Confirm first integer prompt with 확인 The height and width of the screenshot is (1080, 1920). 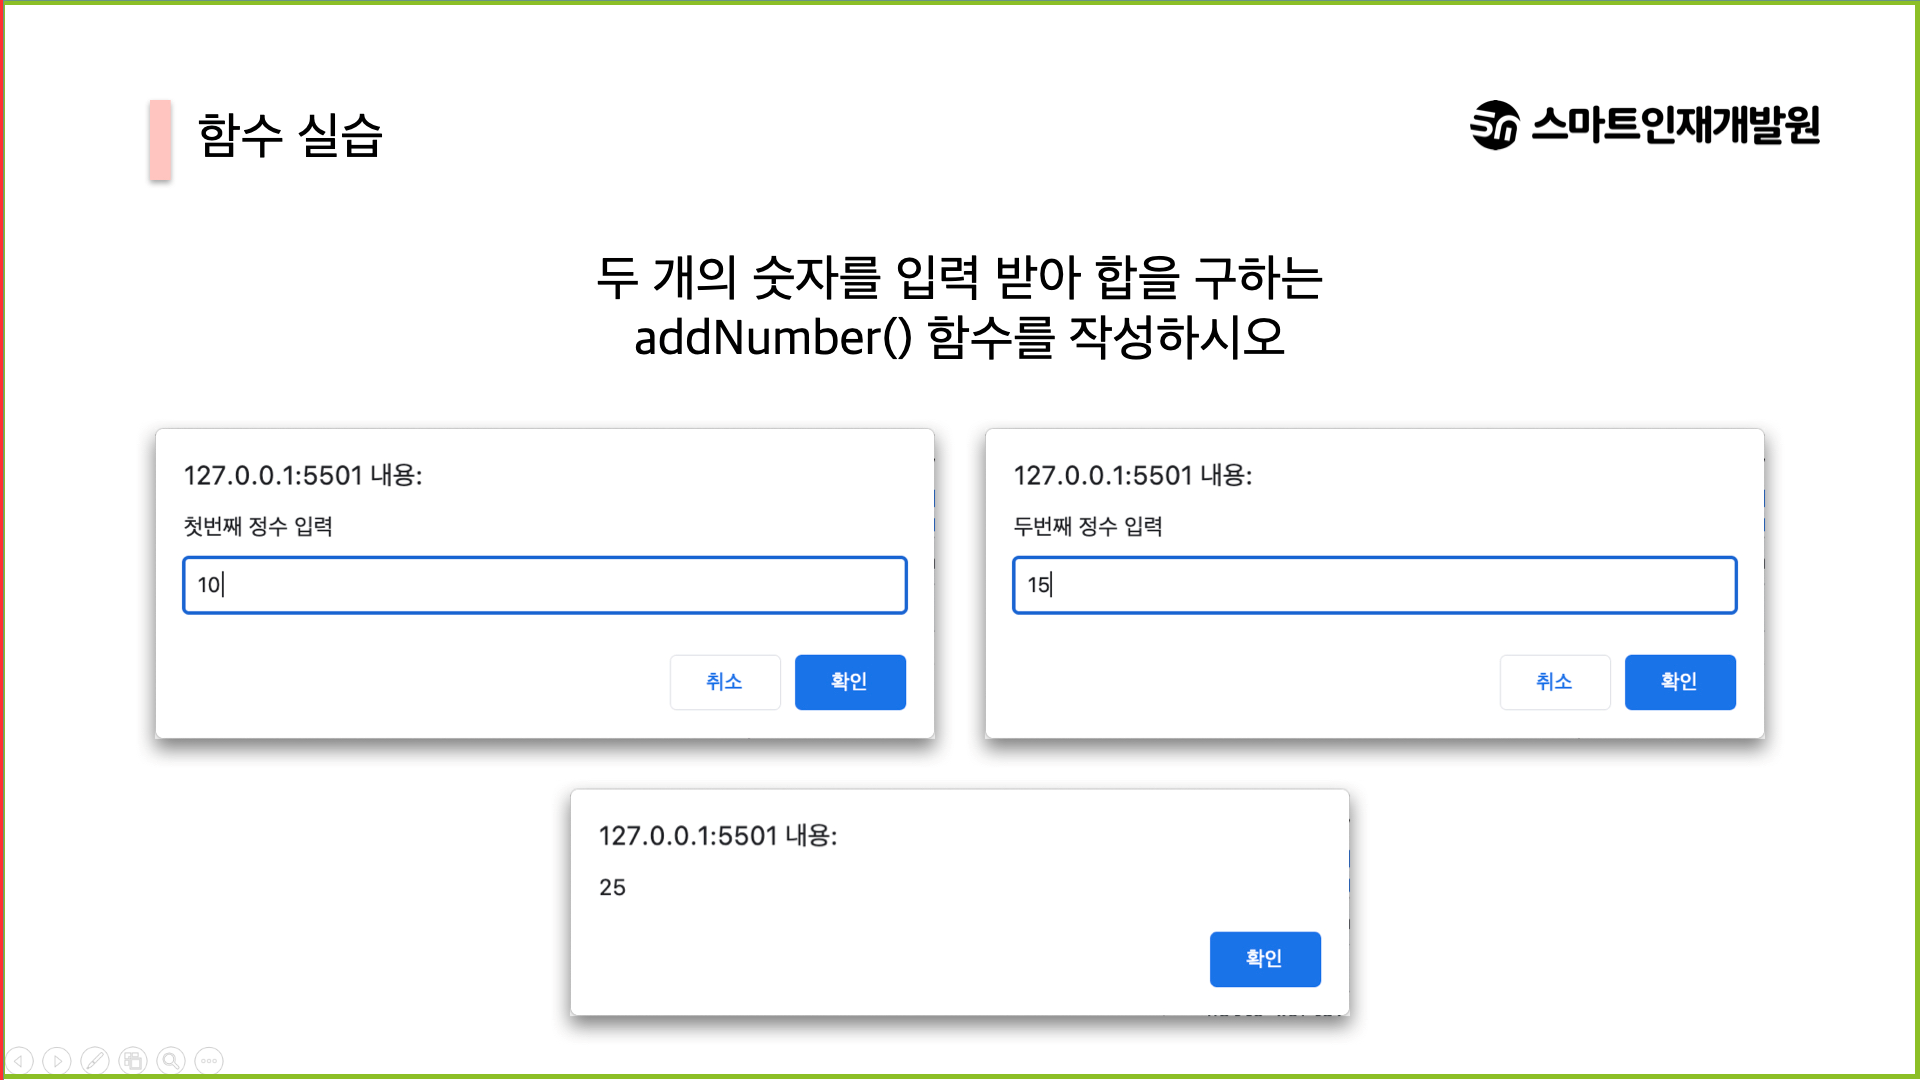click(x=850, y=682)
